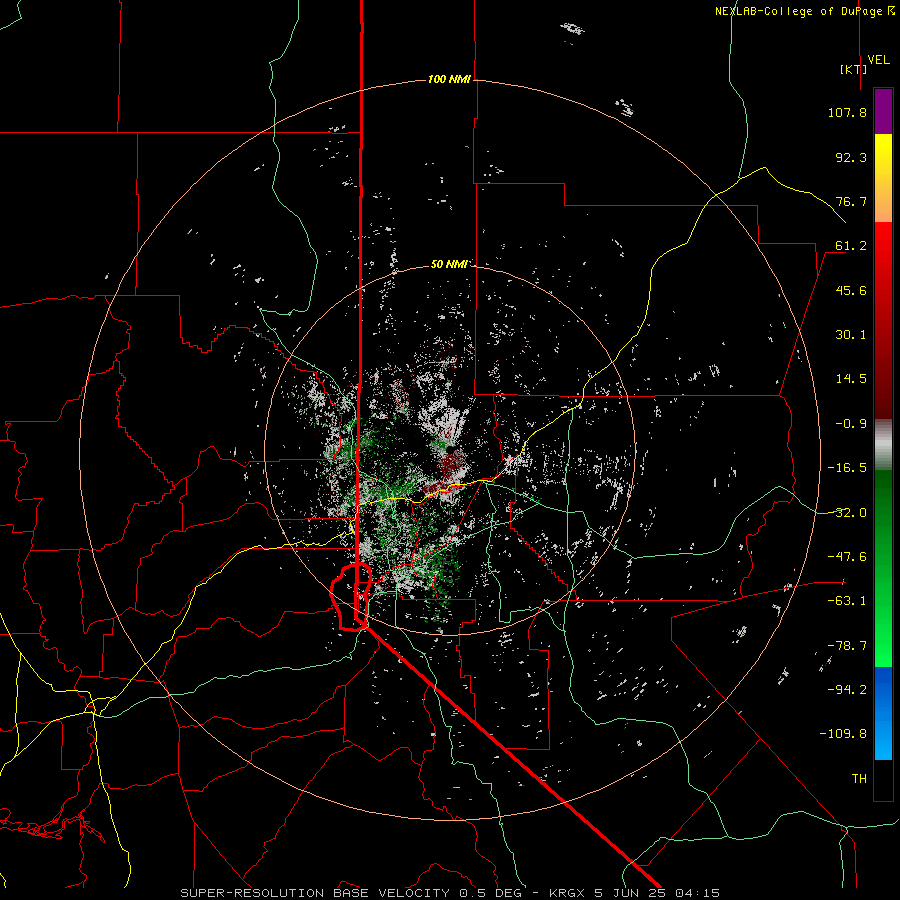Select the -0.9 velocity scale value
This screenshot has width=900, height=900.
(x=851, y=424)
